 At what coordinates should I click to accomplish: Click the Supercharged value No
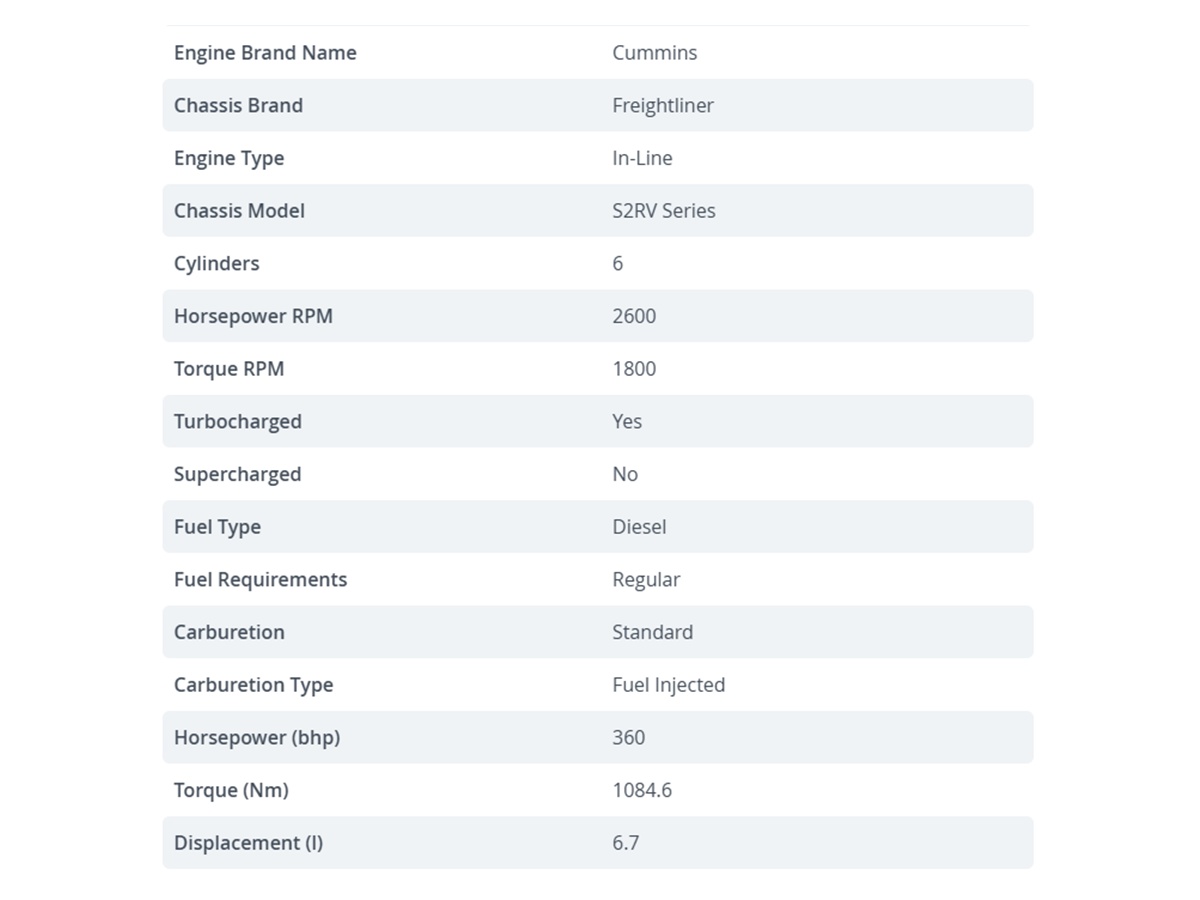pos(625,474)
